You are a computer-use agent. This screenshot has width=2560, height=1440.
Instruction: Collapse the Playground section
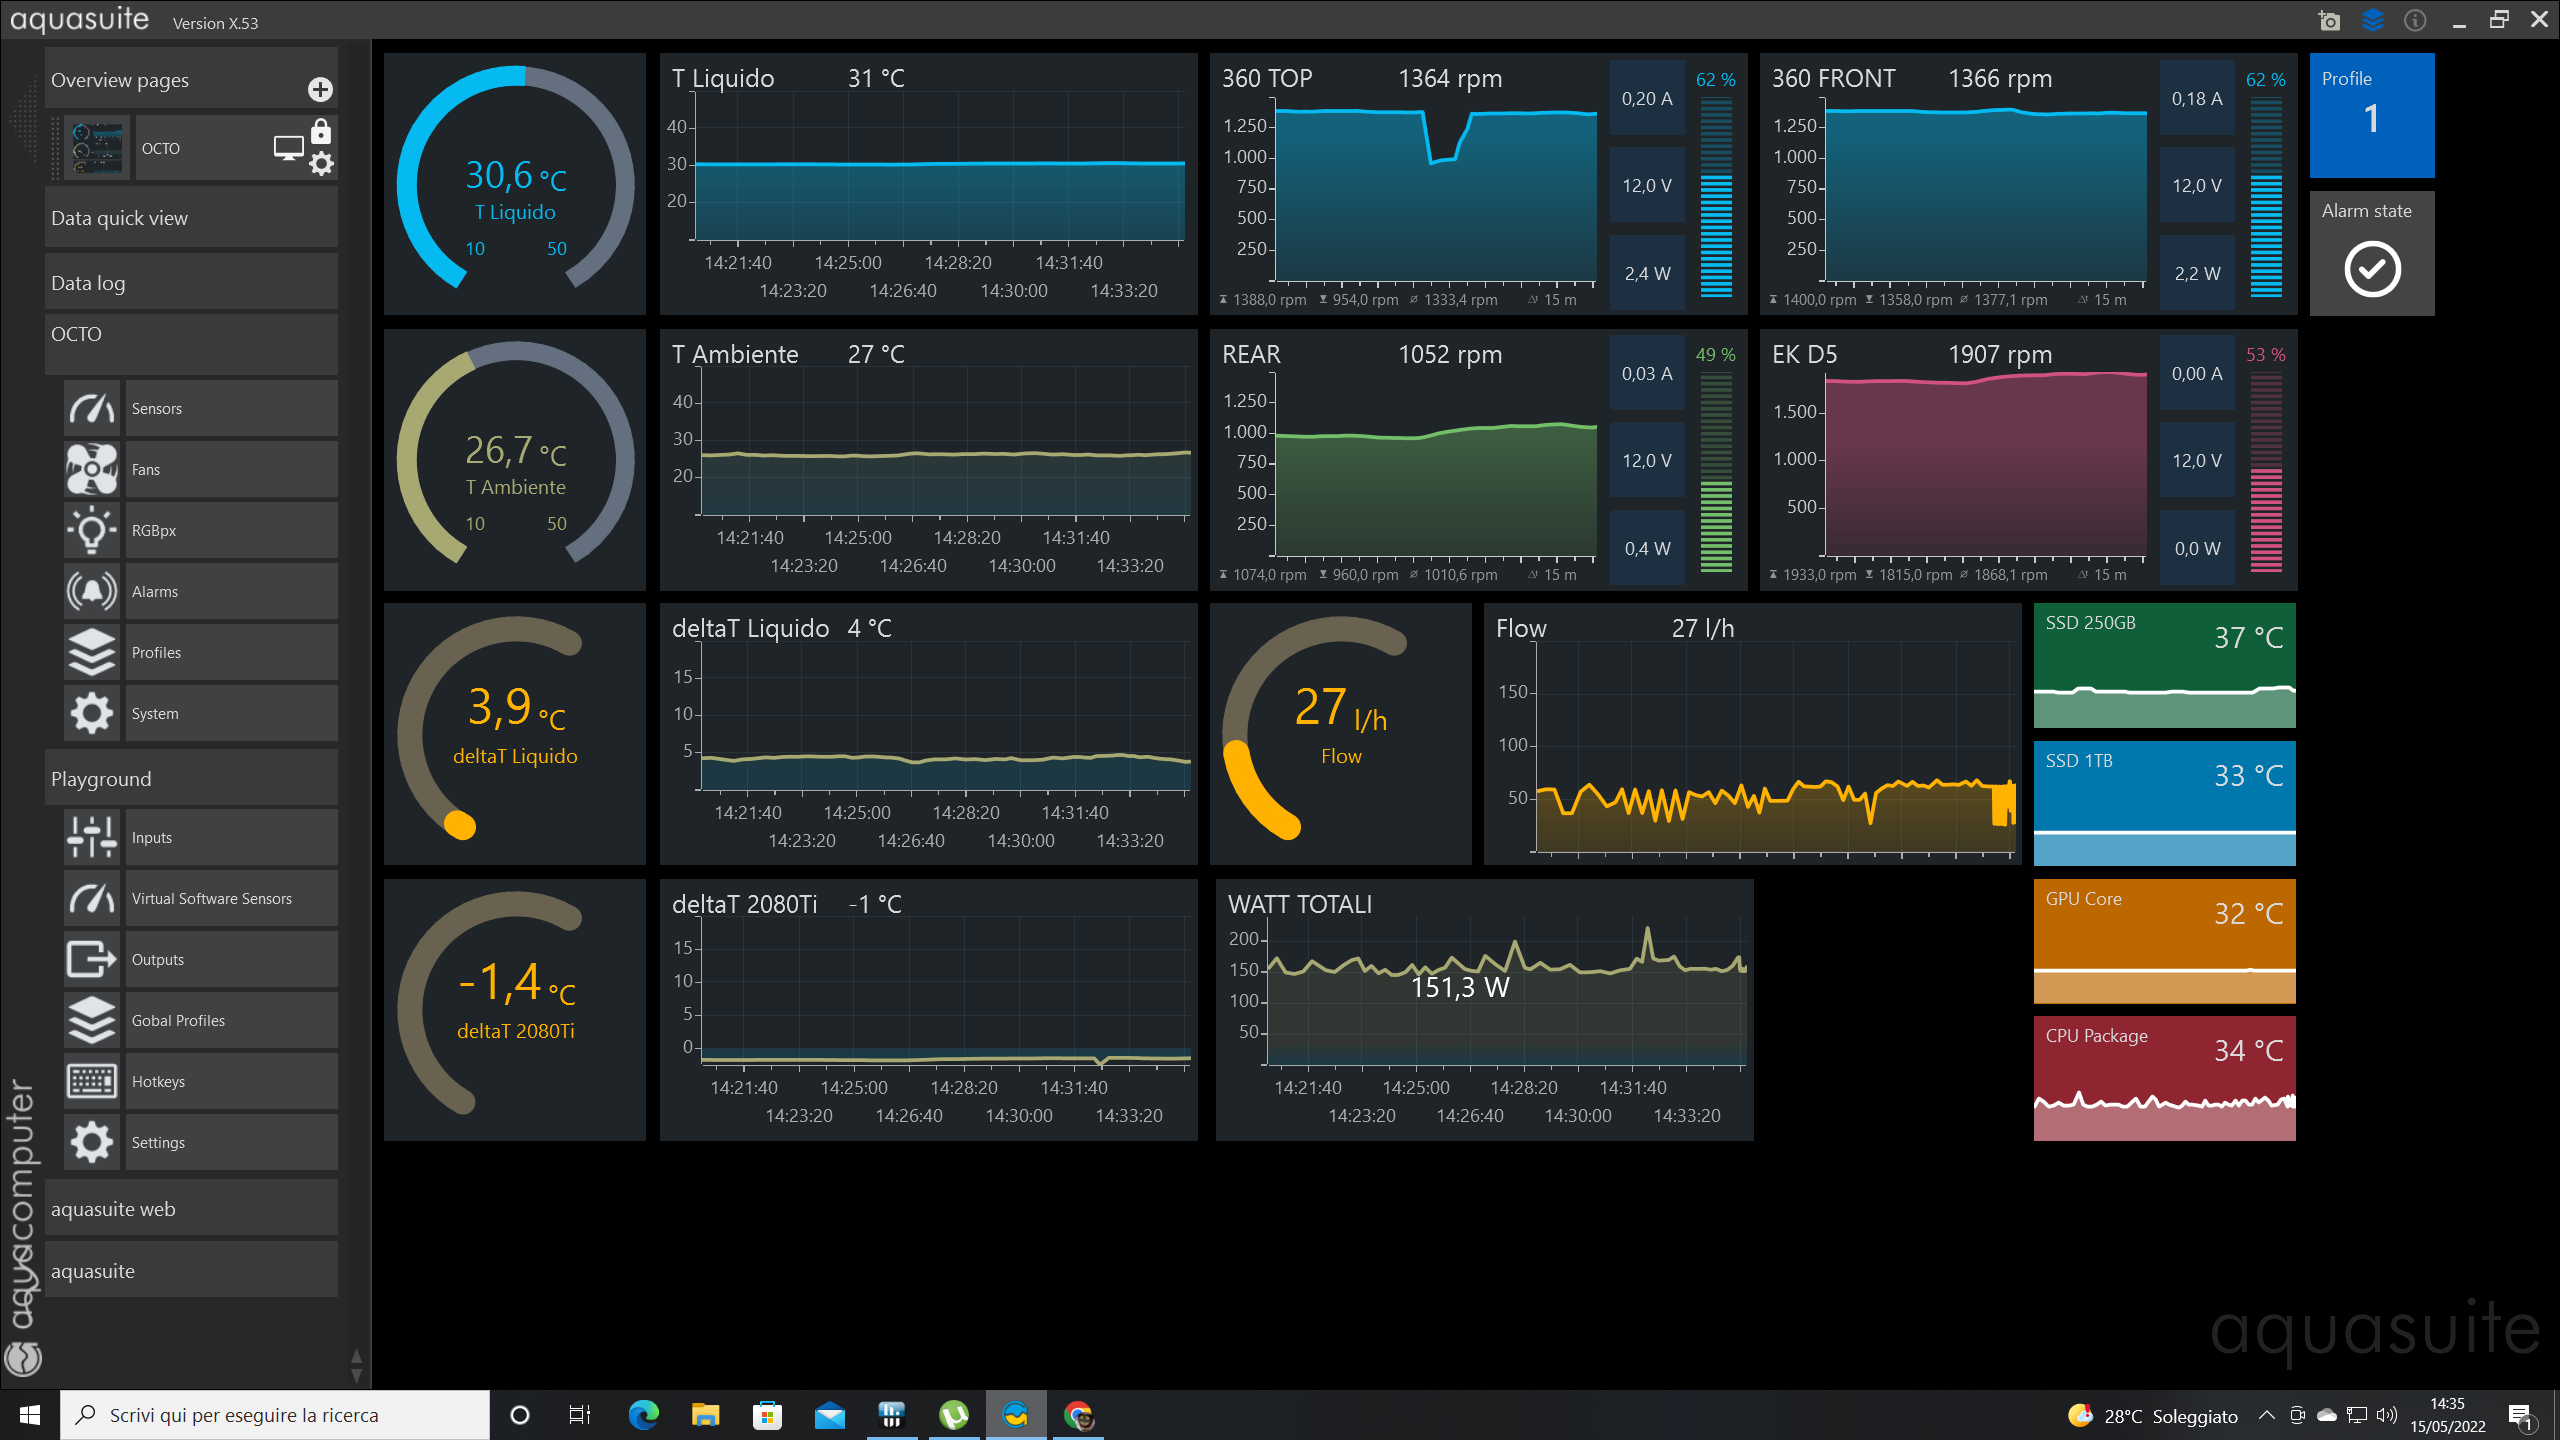pyautogui.click(x=191, y=779)
